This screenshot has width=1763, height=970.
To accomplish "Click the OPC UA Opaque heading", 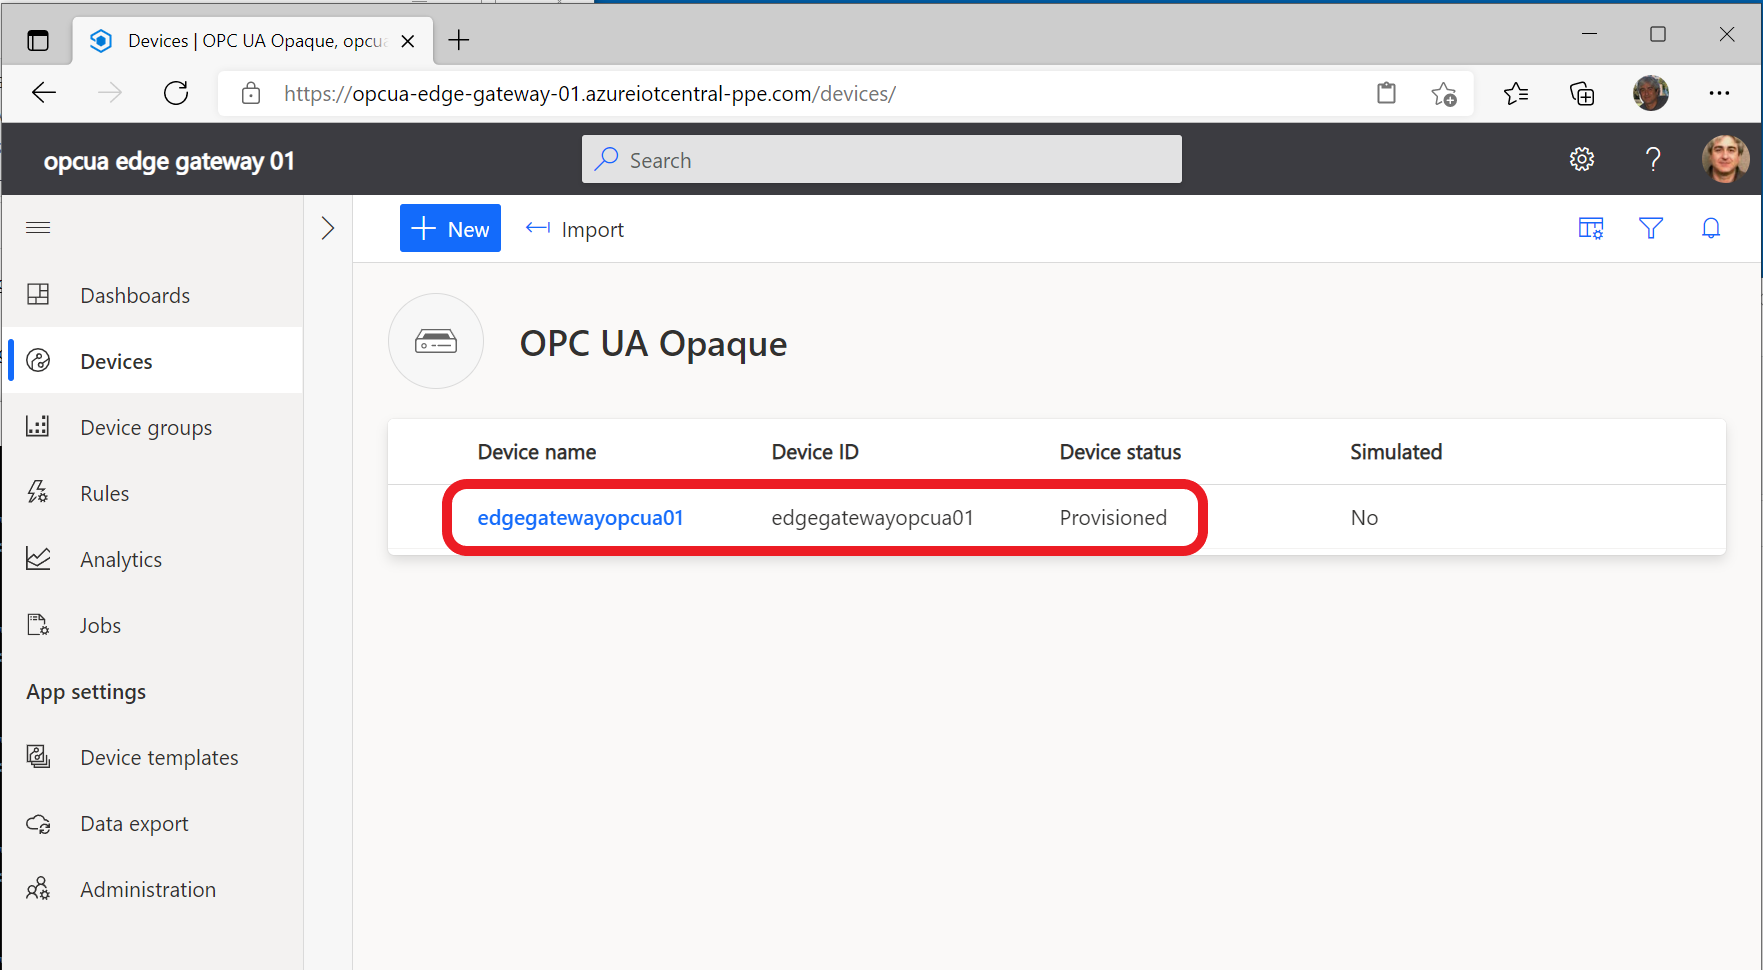I will tap(653, 343).
